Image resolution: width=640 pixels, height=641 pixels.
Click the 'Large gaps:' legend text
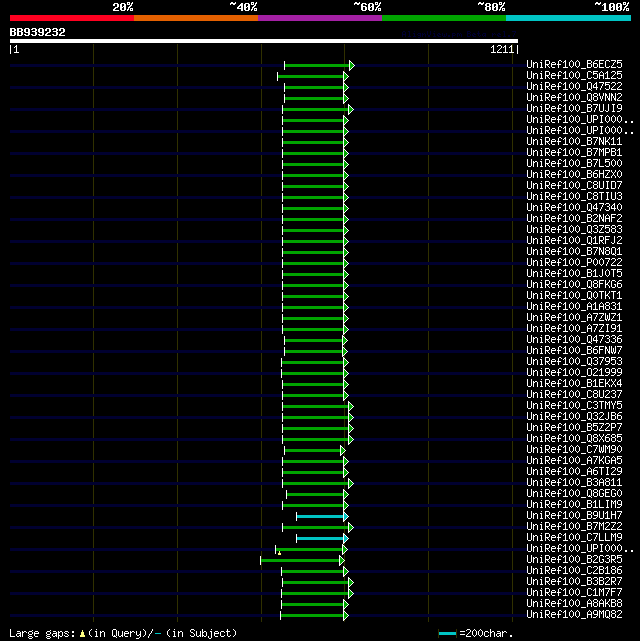pyautogui.click(x=43, y=634)
